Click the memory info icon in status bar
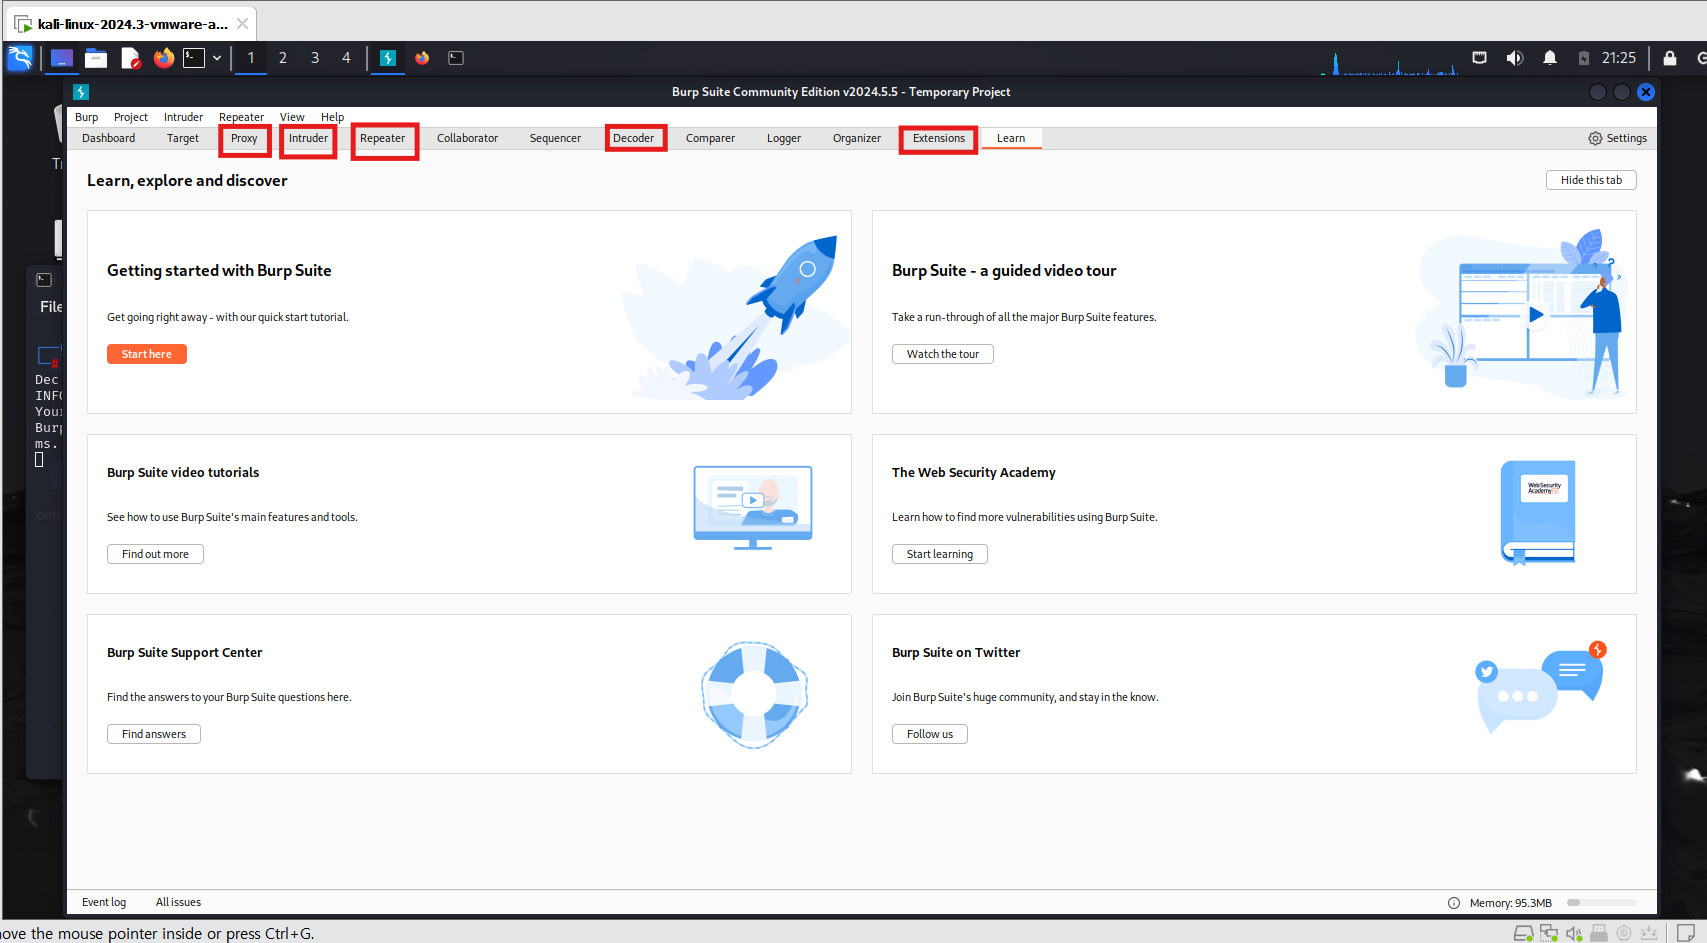Image resolution: width=1707 pixels, height=943 pixels. [1454, 903]
